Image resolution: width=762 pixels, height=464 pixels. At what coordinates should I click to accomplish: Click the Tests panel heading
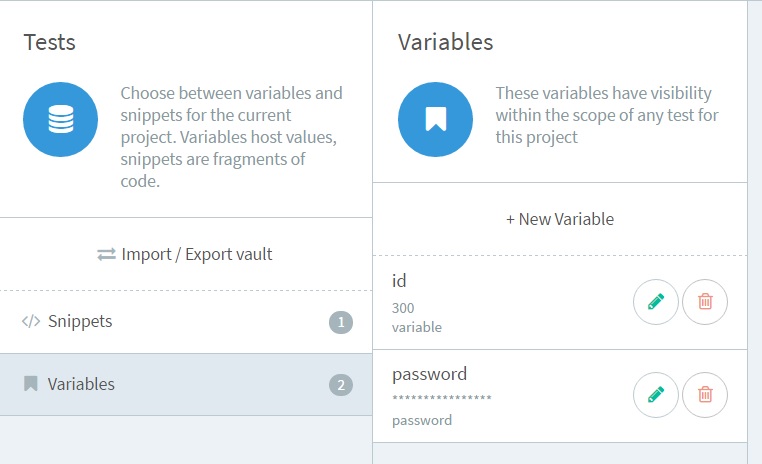click(x=50, y=43)
